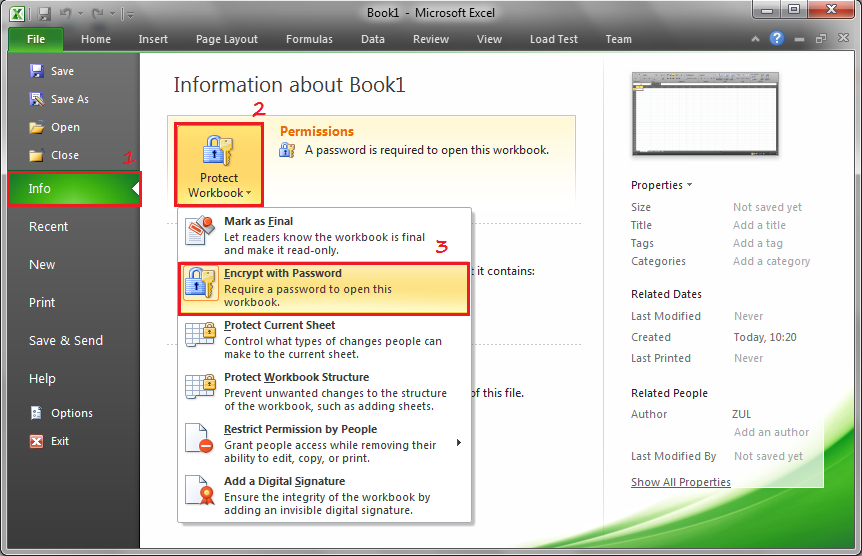This screenshot has height=556, width=862.
Task: Click the Protect Workbook button
Action: [x=219, y=164]
